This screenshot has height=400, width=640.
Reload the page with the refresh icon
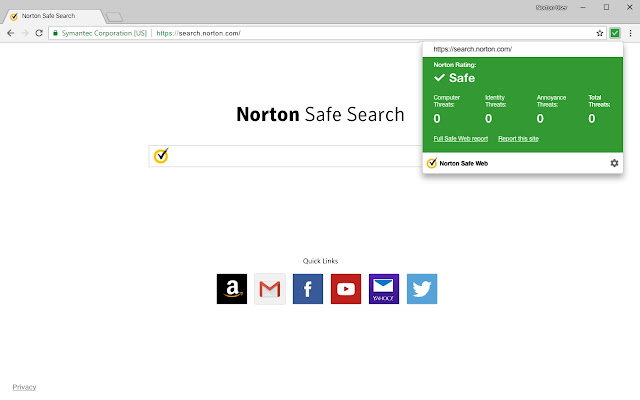pos(39,33)
